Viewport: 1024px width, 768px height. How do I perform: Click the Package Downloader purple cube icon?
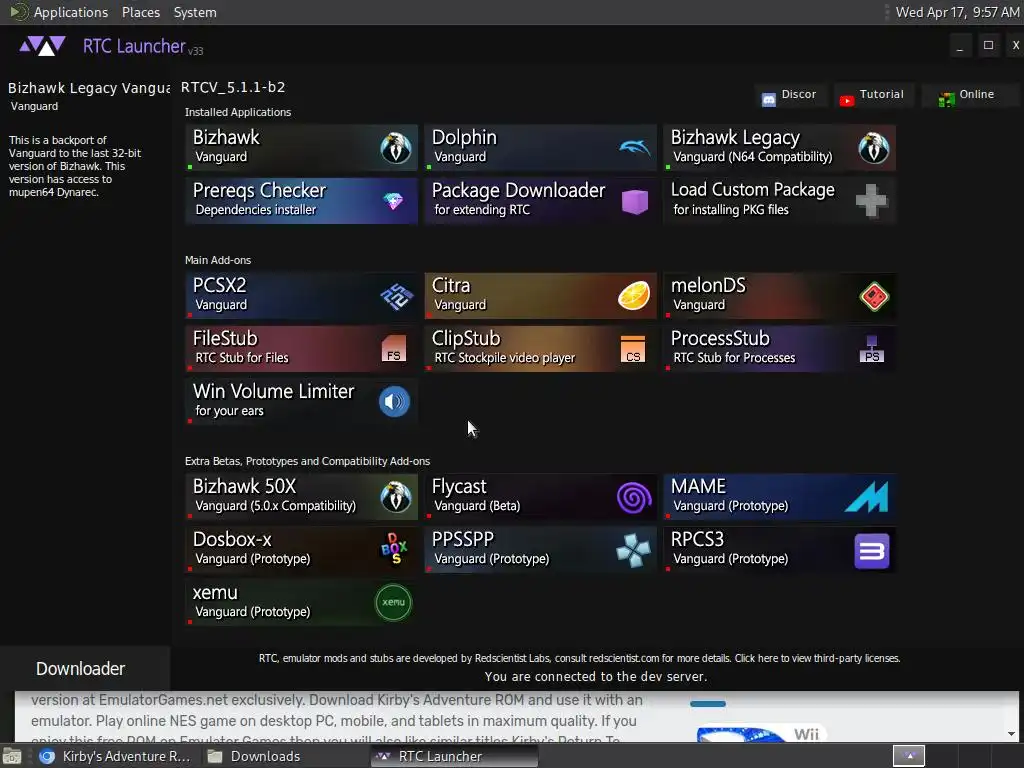pos(634,201)
